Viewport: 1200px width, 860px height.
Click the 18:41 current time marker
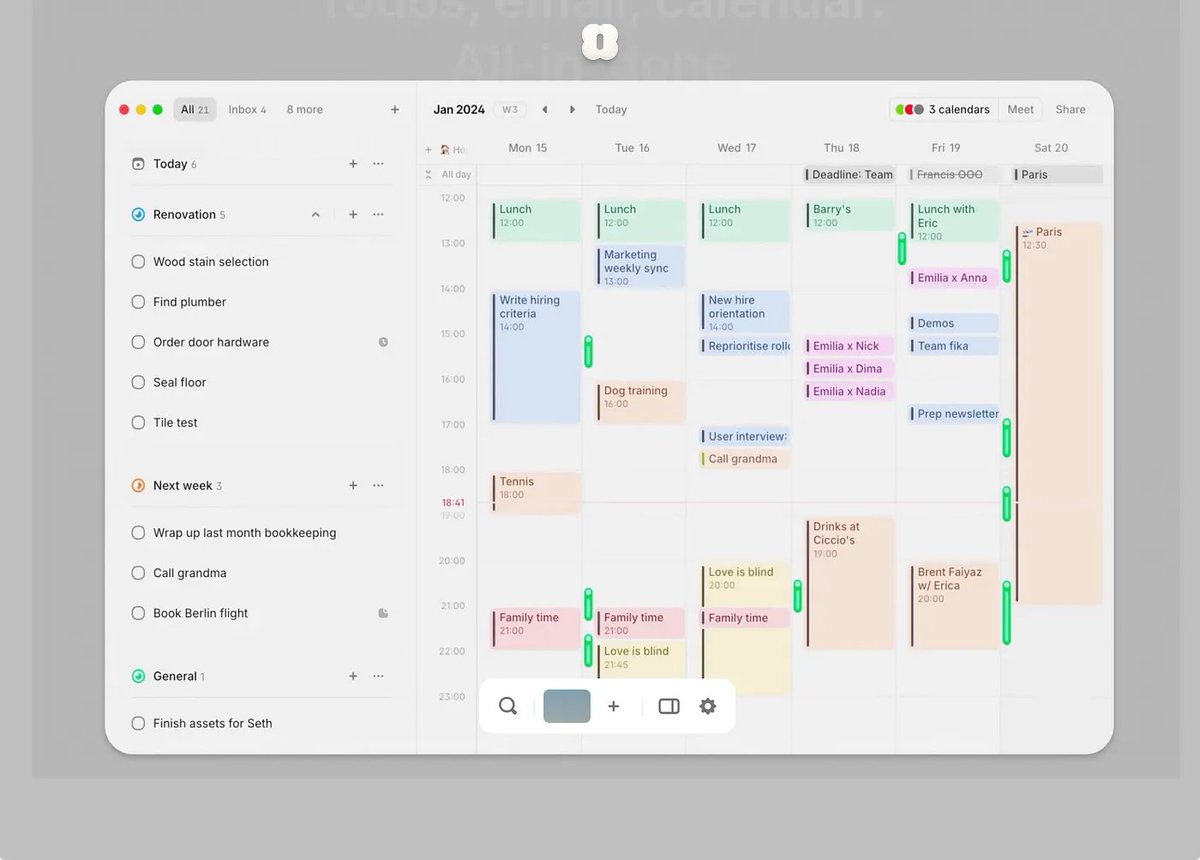[453, 503]
